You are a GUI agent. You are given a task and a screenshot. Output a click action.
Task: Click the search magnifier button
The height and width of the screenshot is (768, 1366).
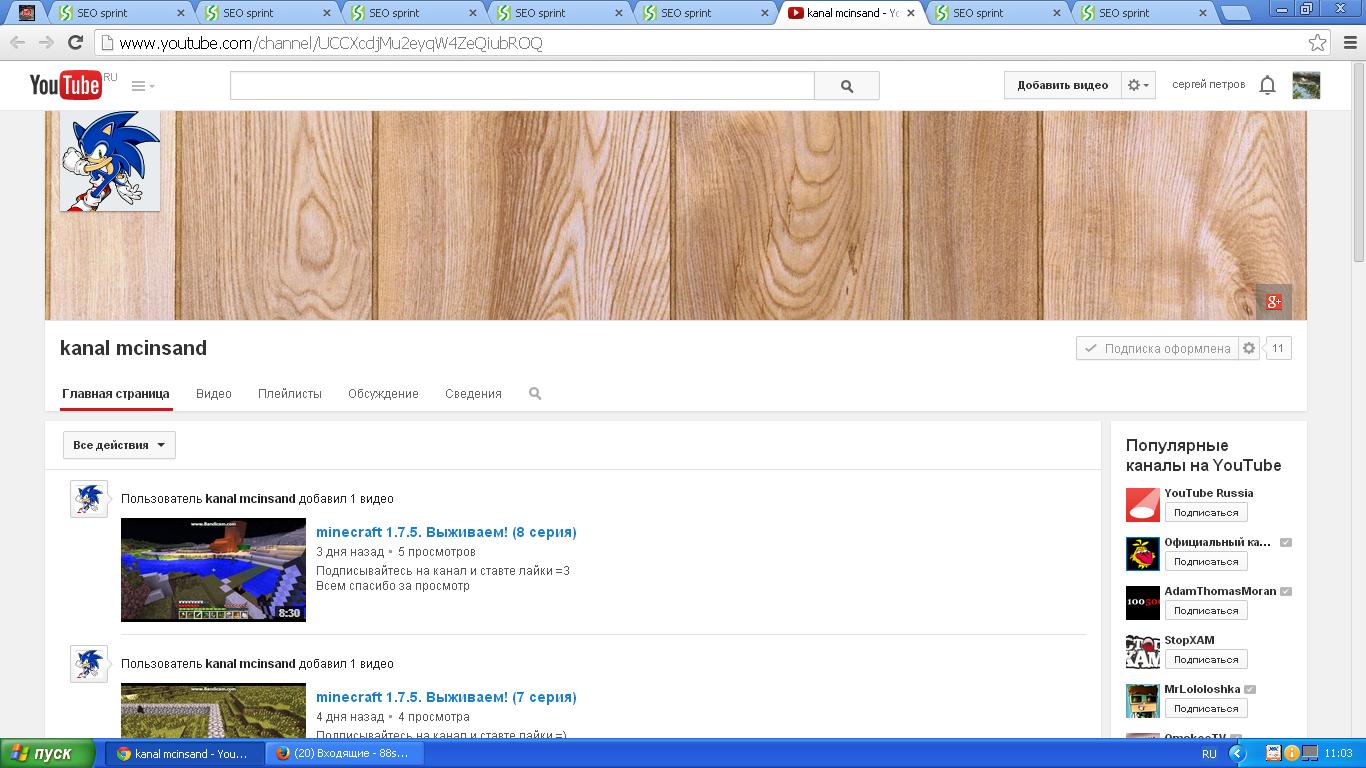(847, 86)
